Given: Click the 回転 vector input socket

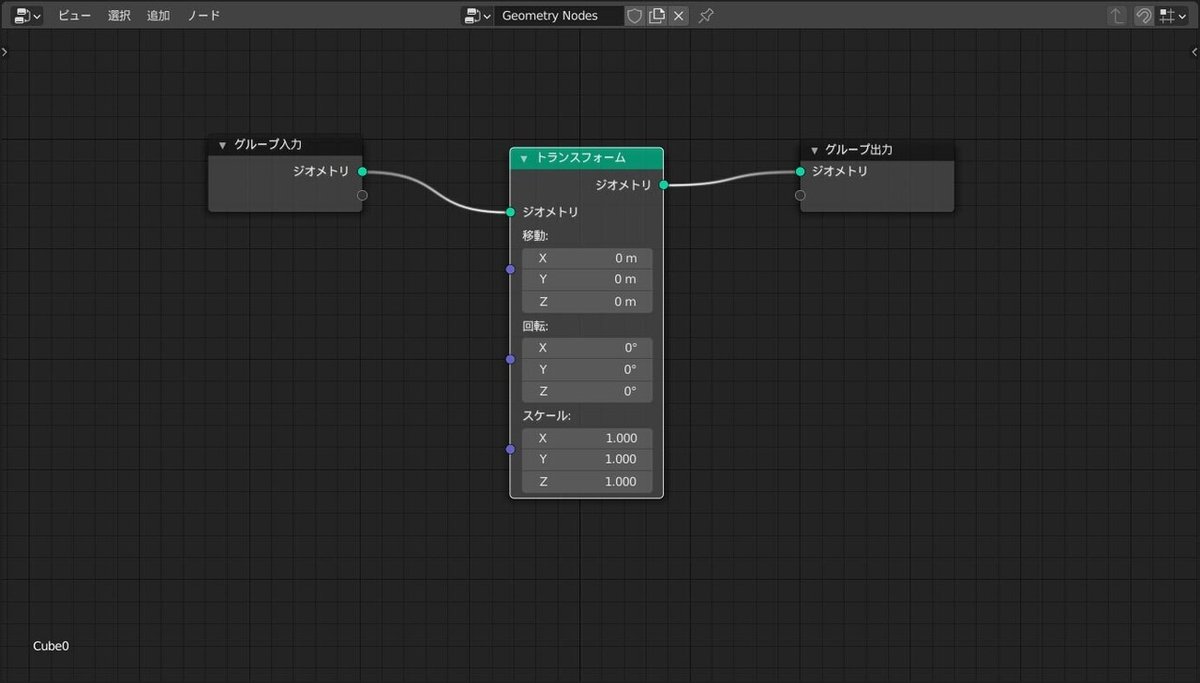Looking at the screenshot, I should pyautogui.click(x=510, y=359).
